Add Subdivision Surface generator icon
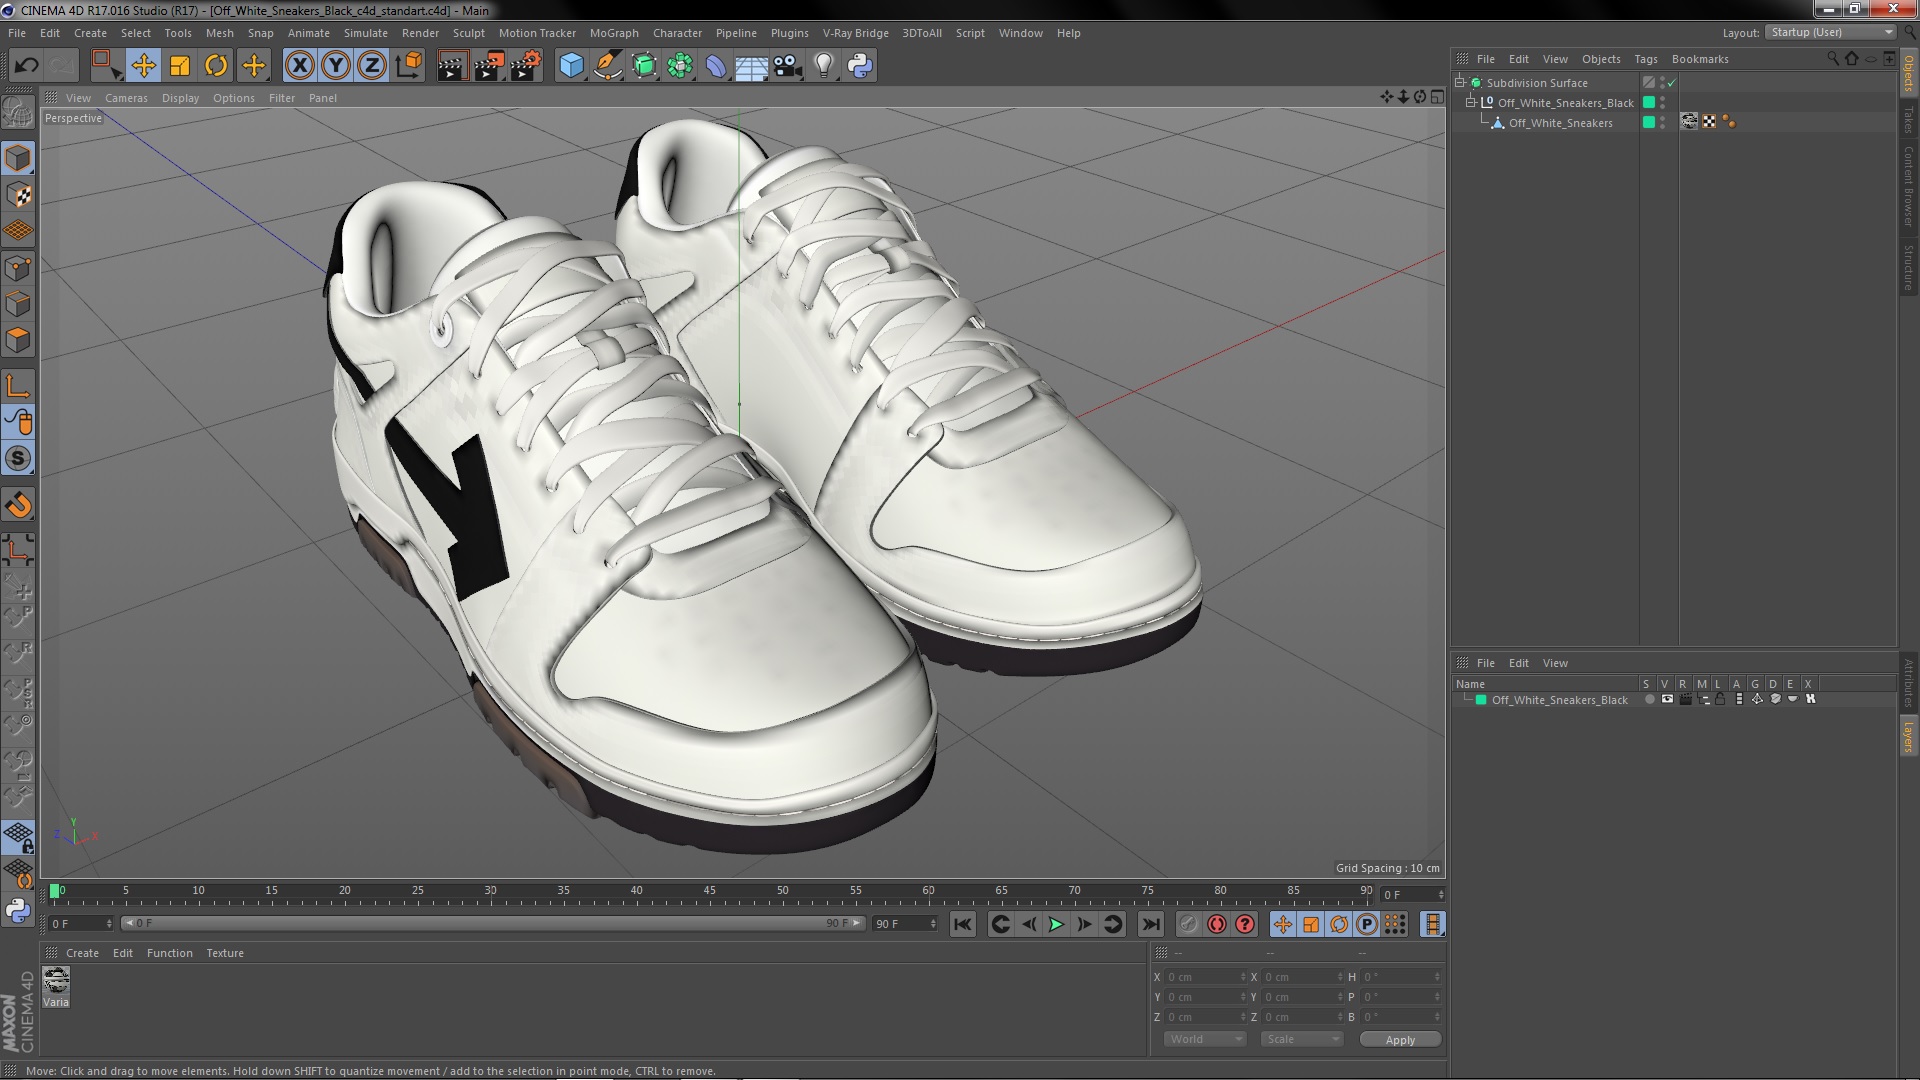The width and height of the screenshot is (1920, 1080). (x=644, y=66)
